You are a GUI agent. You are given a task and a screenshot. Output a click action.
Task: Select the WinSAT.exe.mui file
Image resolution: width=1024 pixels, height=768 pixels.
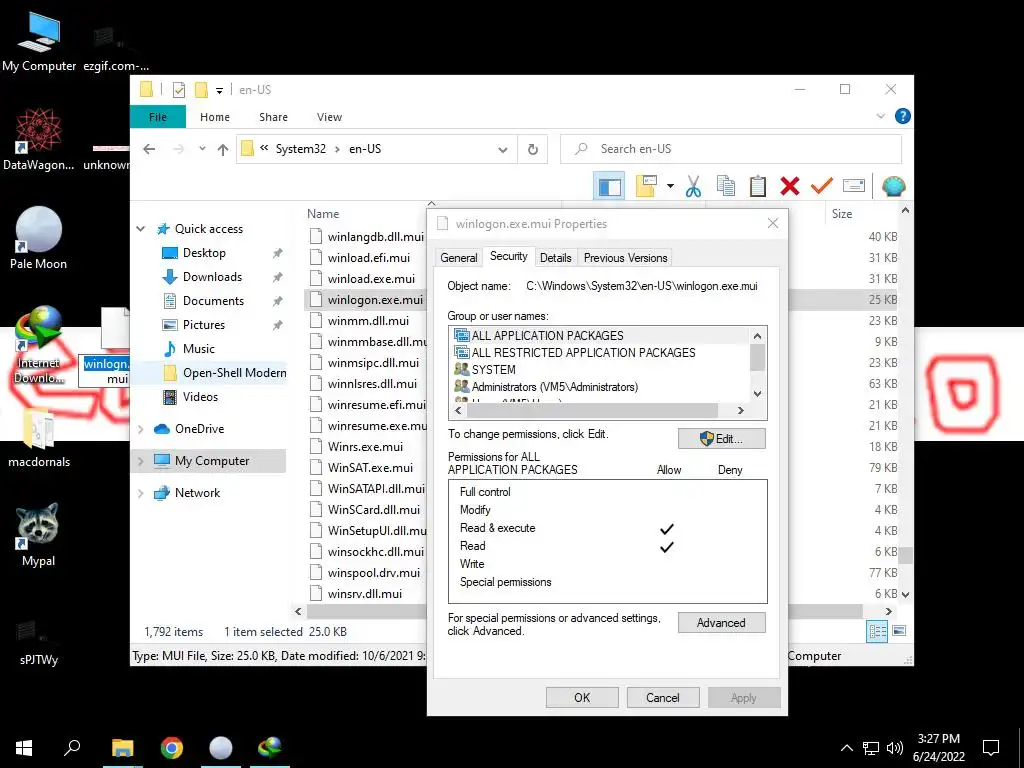[x=370, y=468]
